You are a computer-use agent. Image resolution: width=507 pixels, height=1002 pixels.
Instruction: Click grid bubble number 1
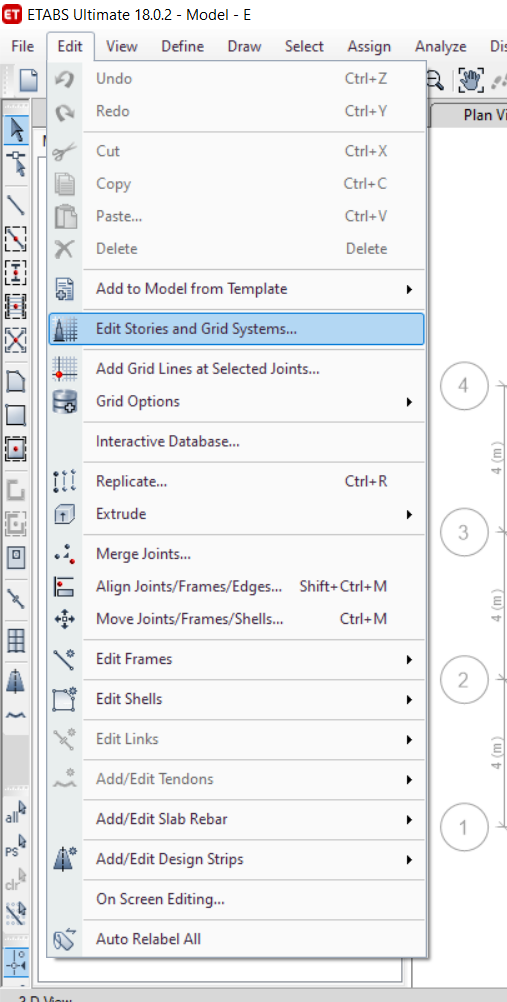(x=464, y=827)
